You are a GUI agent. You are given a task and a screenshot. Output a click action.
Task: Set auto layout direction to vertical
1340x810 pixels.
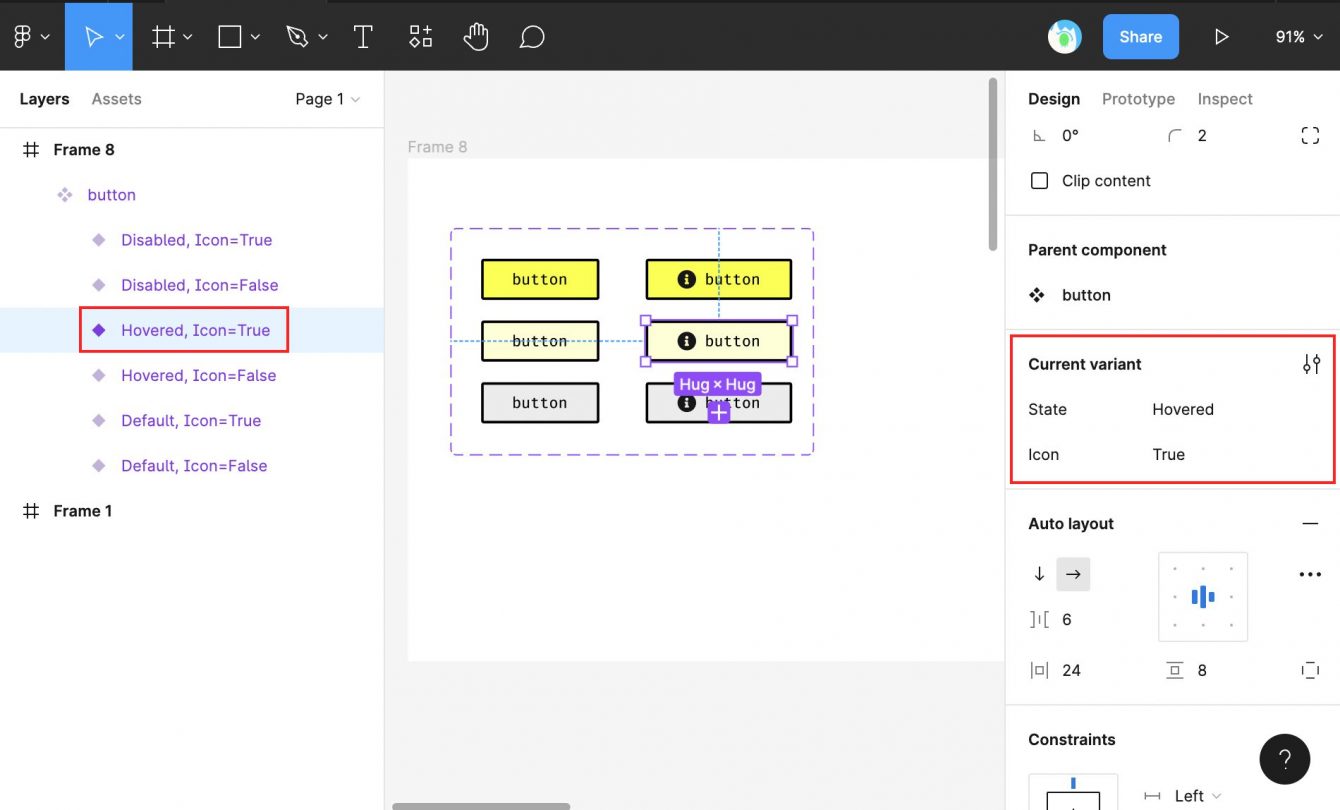click(x=1039, y=574)
